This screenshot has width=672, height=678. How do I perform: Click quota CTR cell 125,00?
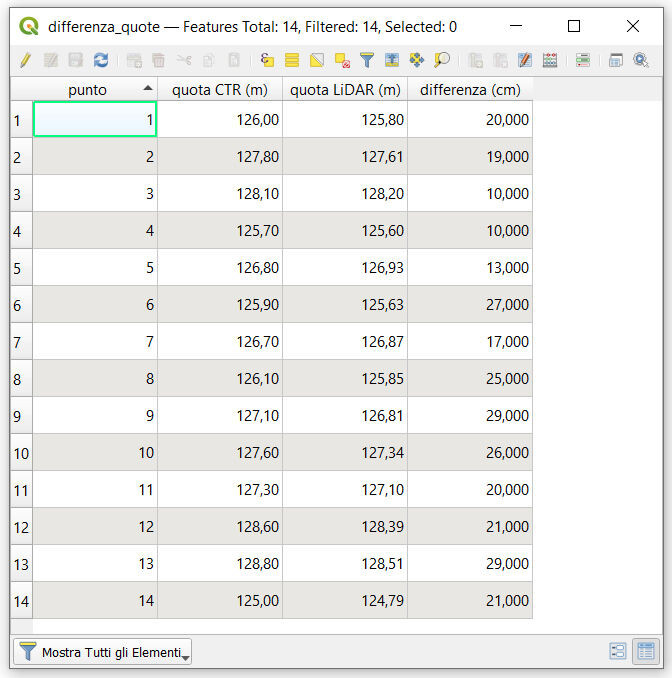220,601
